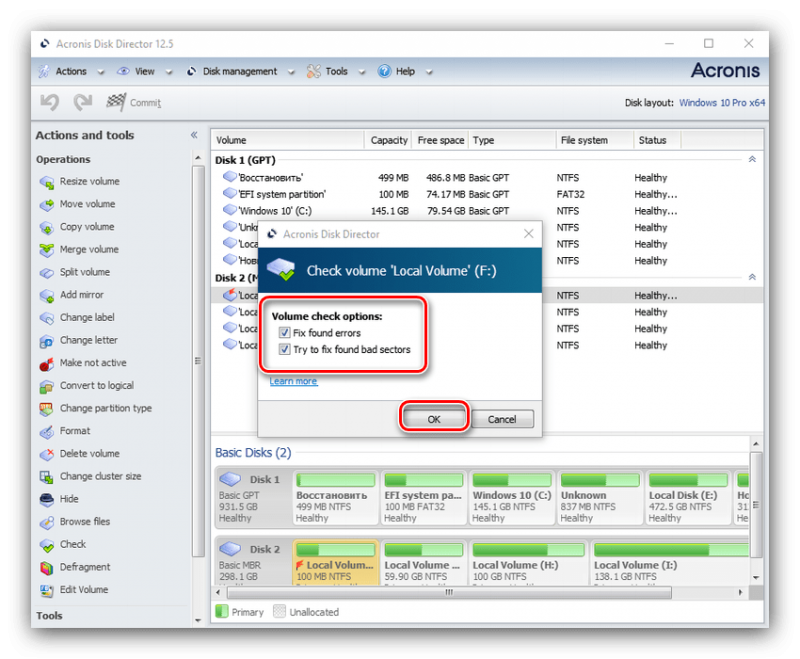This screenshot has width=800, height=659.
Task: Uncheck the Fix found errors checkbox
Action: (x=284, y=333)
